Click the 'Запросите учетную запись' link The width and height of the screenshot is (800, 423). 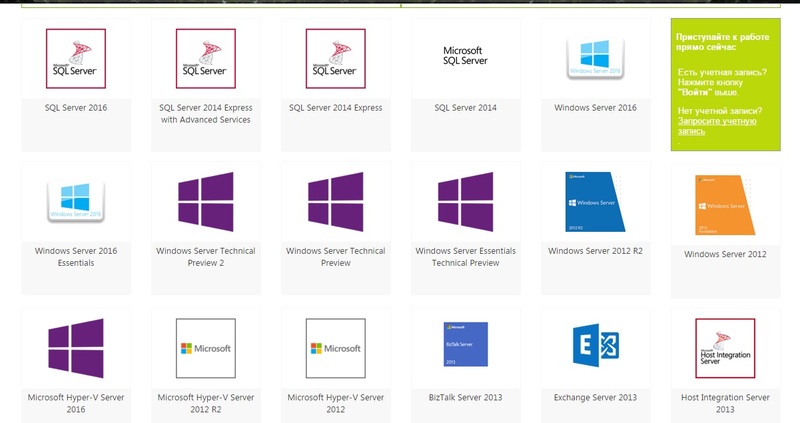tap(717, 126)
